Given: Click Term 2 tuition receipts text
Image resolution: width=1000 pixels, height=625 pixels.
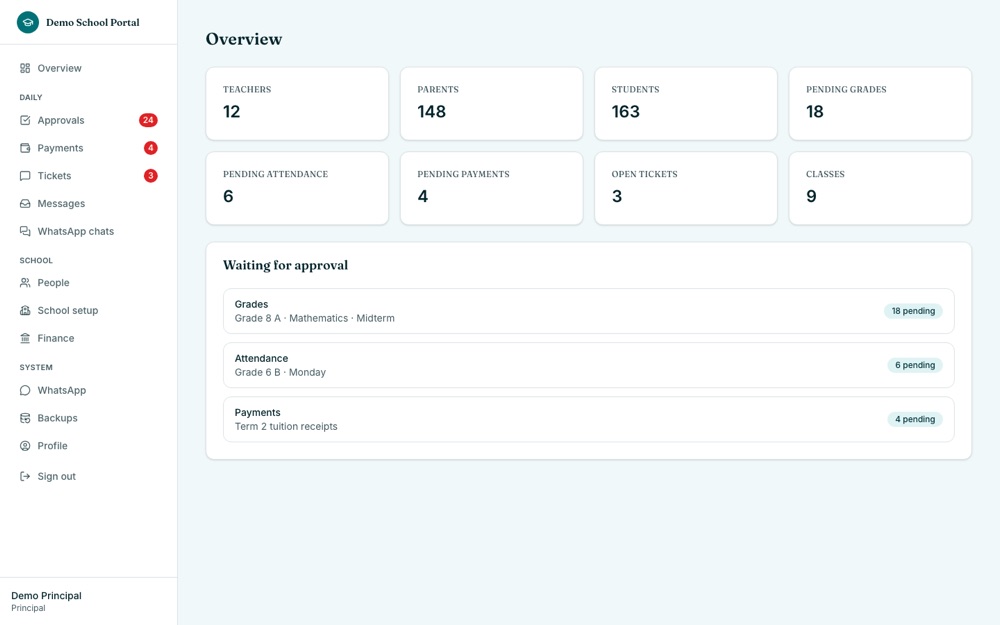Looking at the screenshot, I should point(286,427).
